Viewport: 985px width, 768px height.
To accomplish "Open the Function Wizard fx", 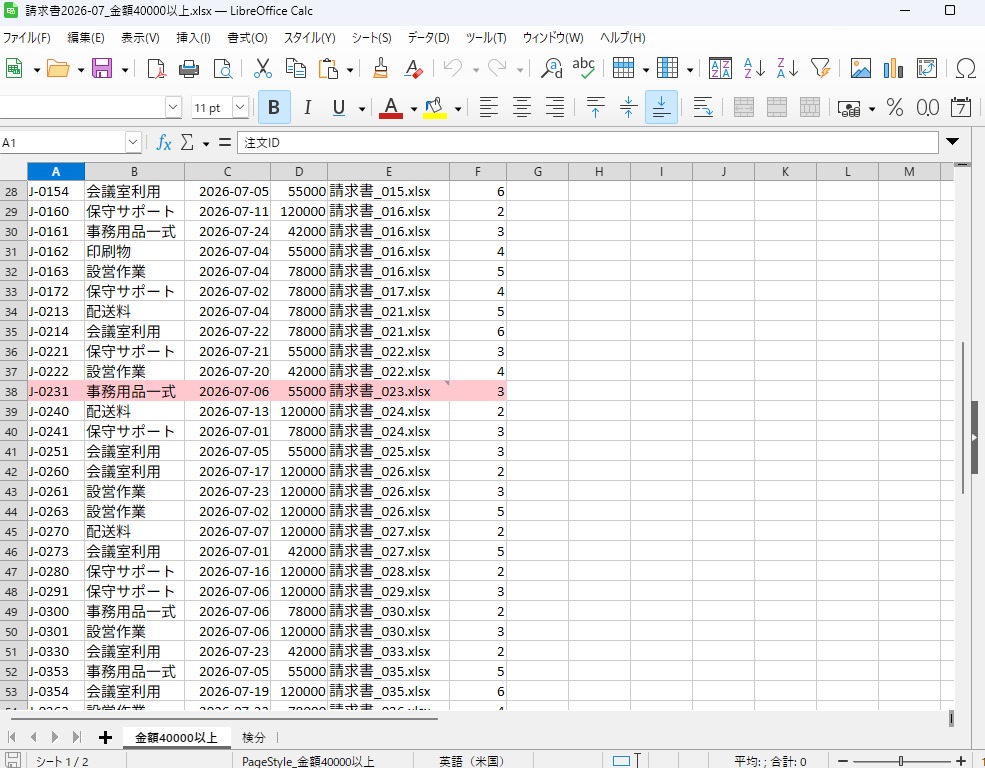I will pyautogui.click(x=163, y=143).
